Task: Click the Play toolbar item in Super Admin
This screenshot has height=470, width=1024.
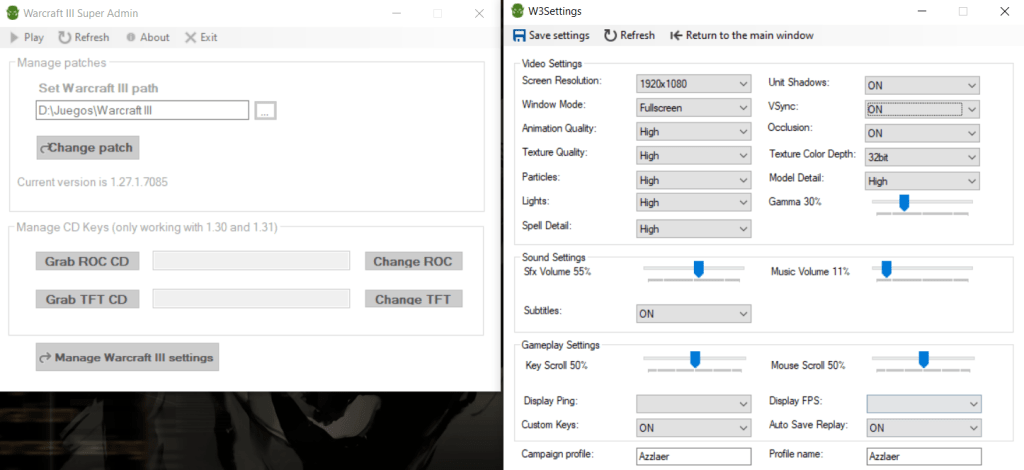Action: pyautogui.click(x=27, y=37)
